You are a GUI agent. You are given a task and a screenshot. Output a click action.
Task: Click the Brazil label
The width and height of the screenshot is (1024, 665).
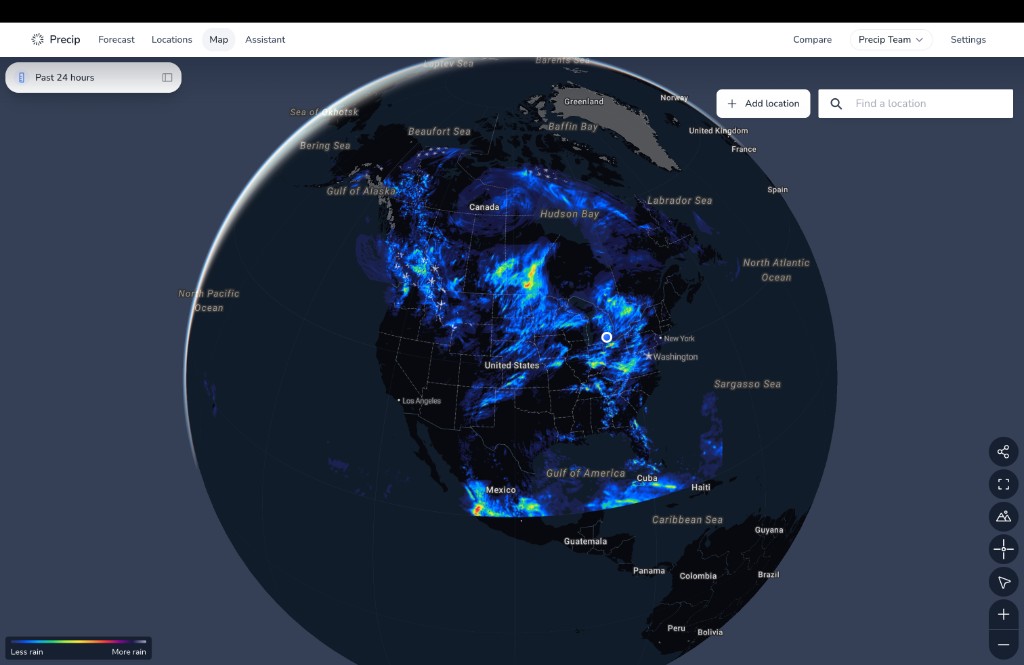pyautogui.click(x=769, y=575)
